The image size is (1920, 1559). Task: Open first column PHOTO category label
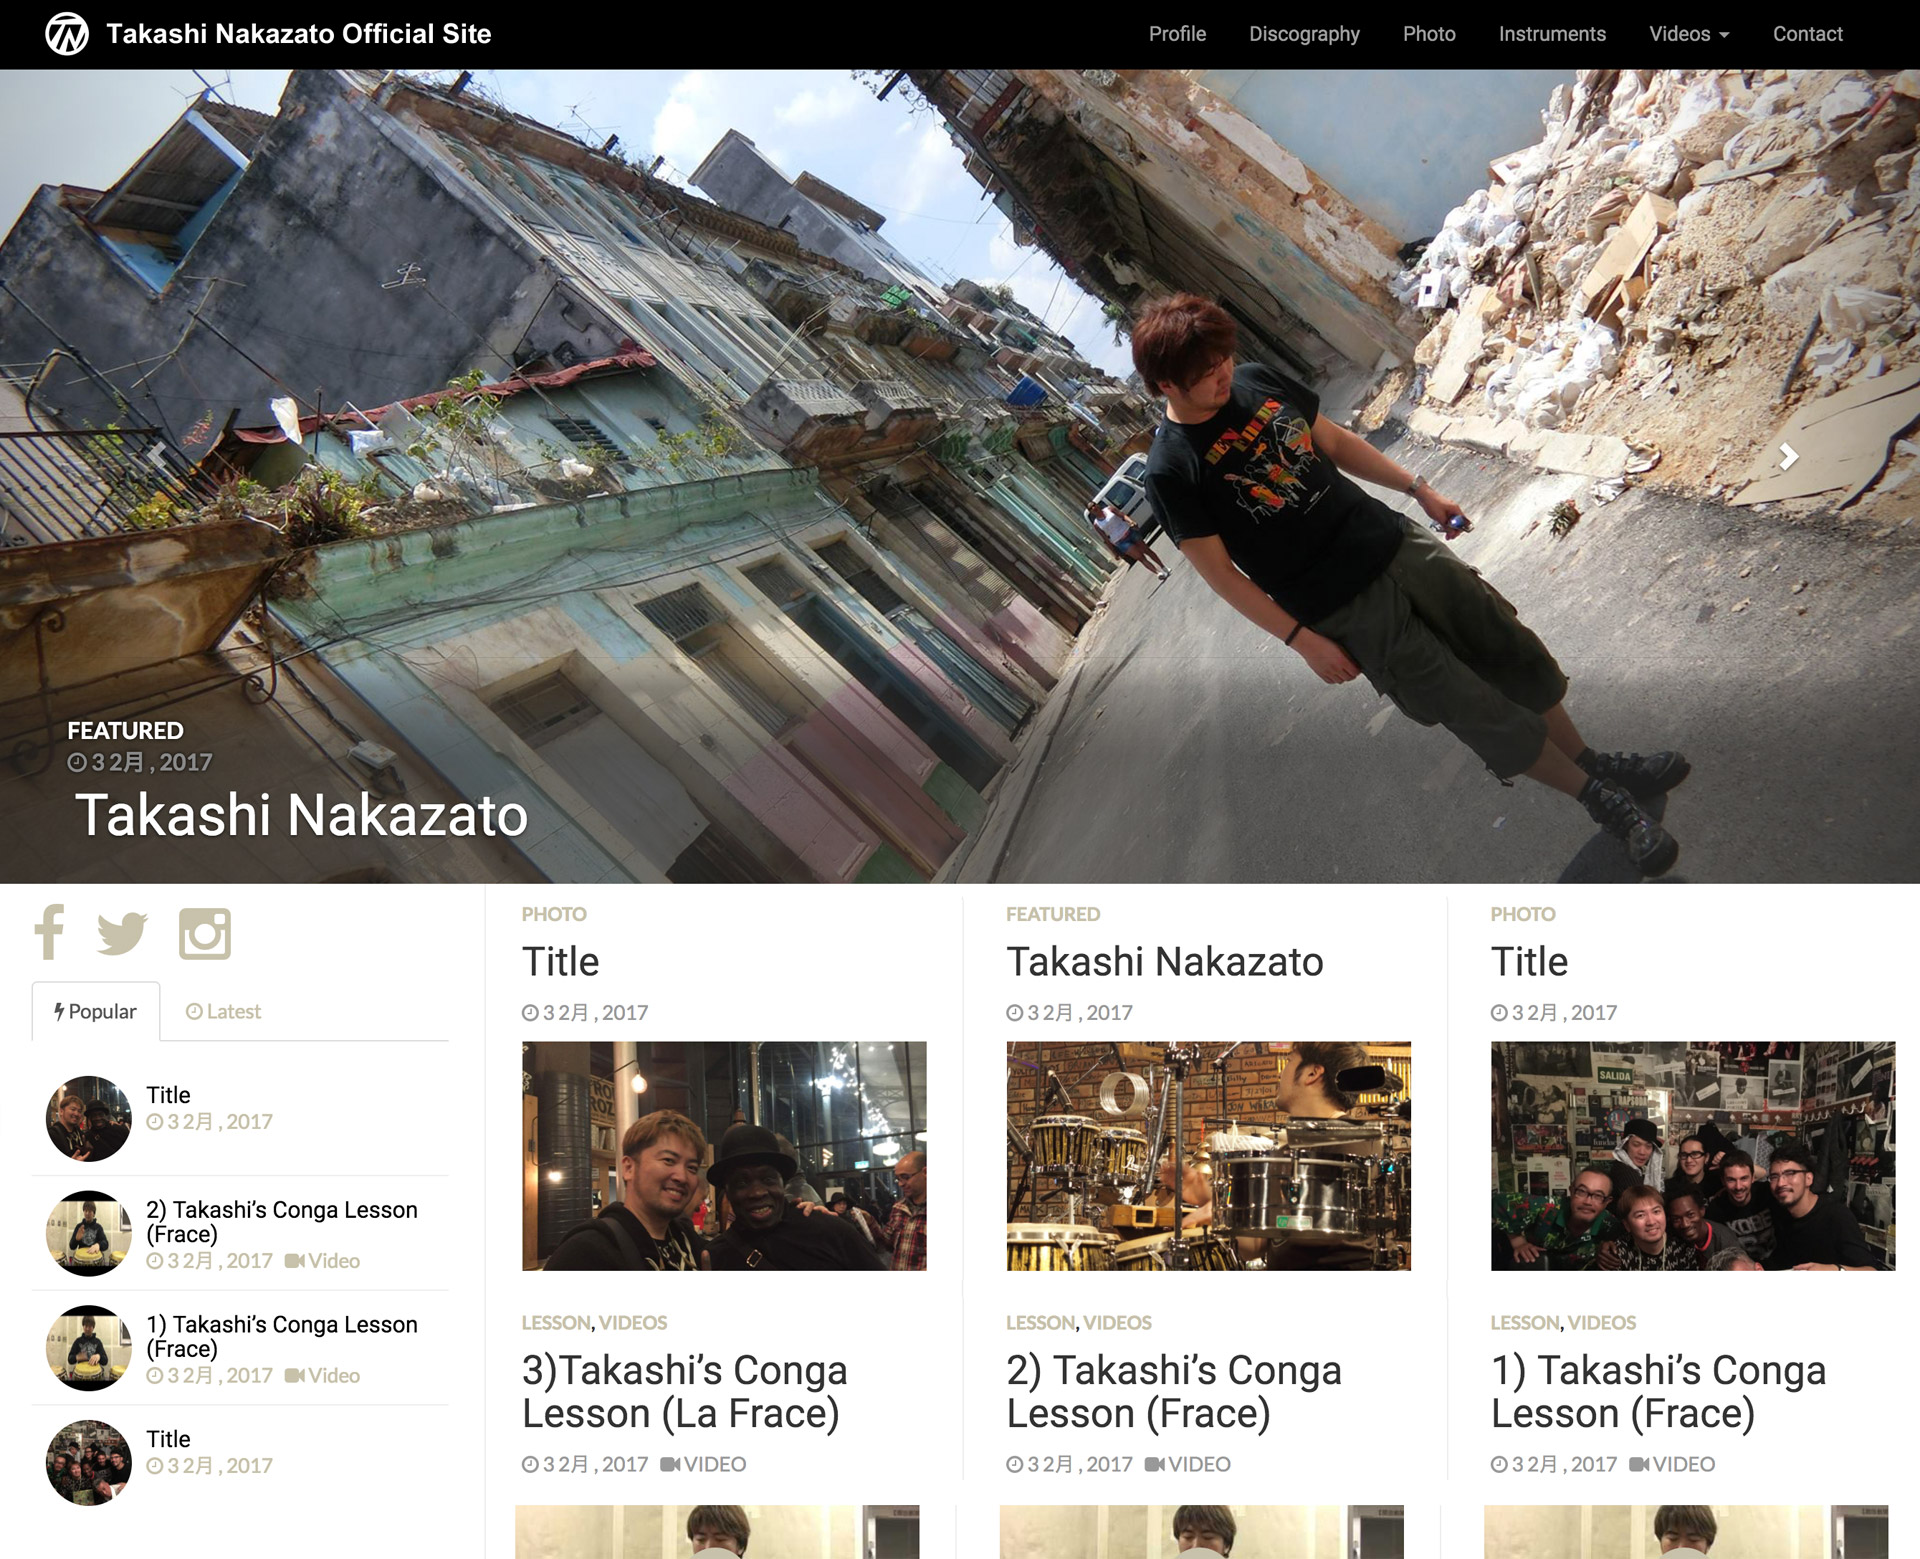554,914
